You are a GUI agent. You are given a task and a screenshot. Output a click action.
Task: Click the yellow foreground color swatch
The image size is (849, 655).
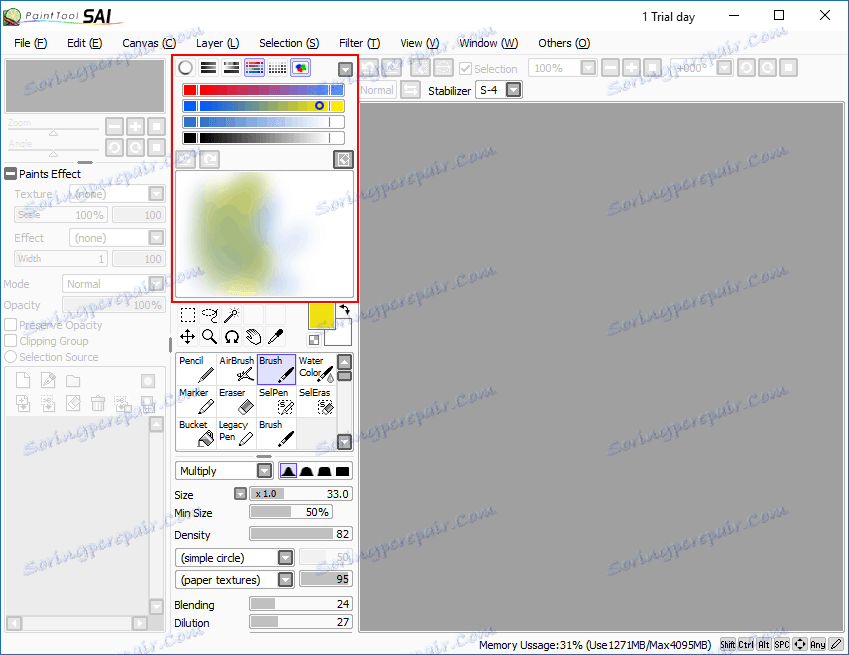(322, 316)
